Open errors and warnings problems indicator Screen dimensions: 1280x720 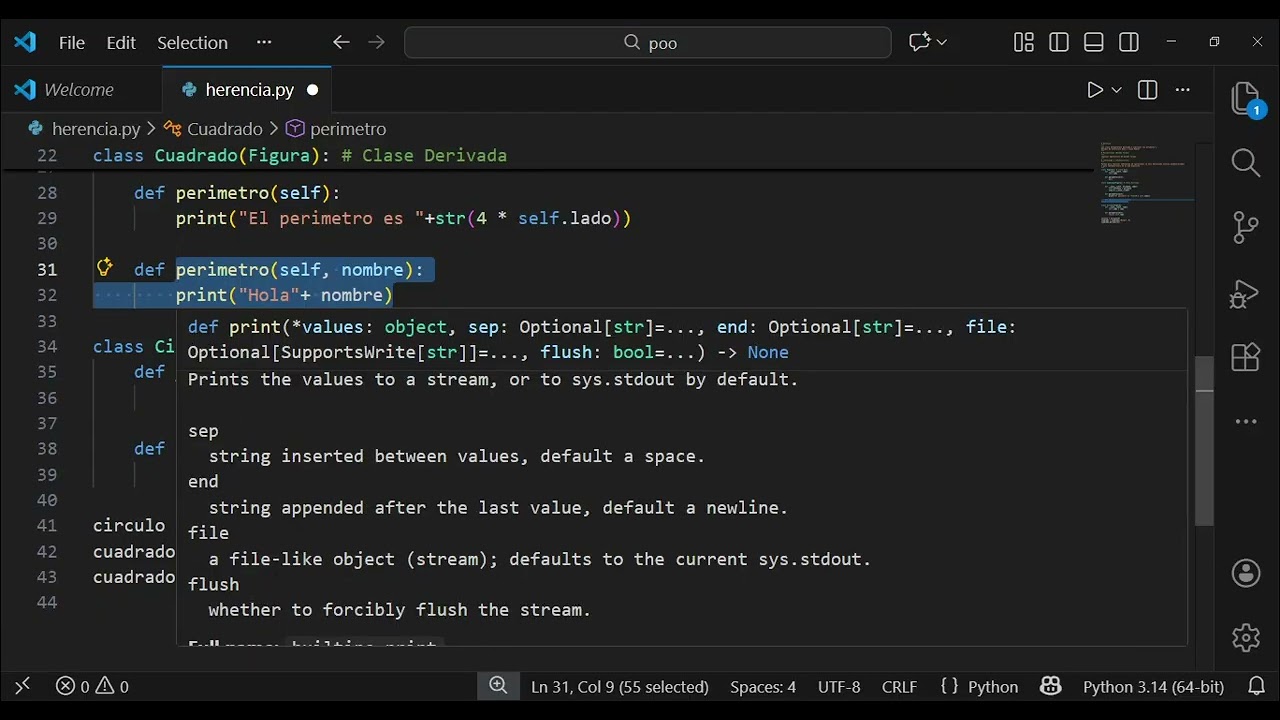[x=92, y=686]
